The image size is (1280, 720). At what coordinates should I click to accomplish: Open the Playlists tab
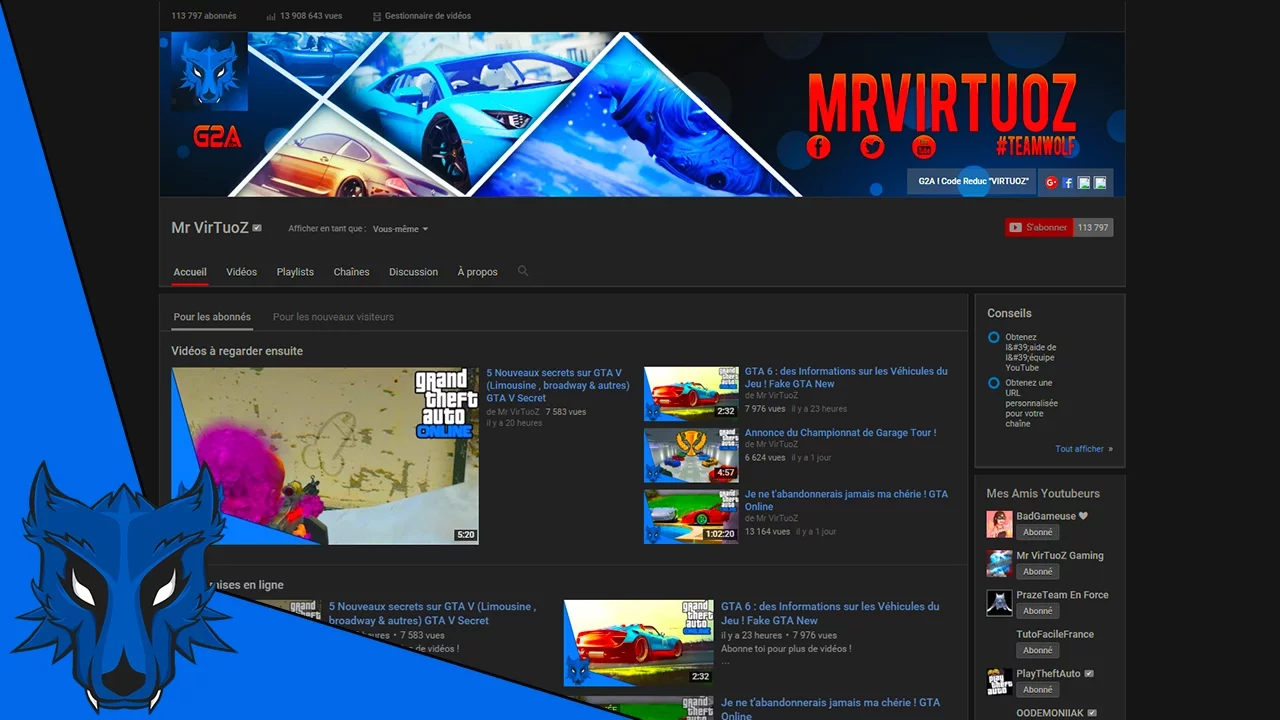(x=295, y=272)
